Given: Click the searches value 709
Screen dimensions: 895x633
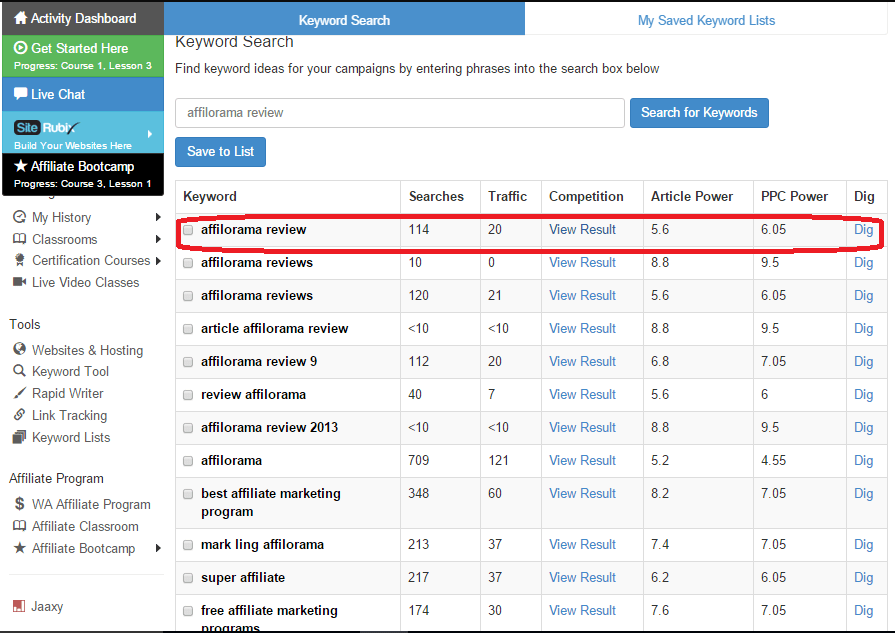Looking at the screenshot, I should coord(418,460).
